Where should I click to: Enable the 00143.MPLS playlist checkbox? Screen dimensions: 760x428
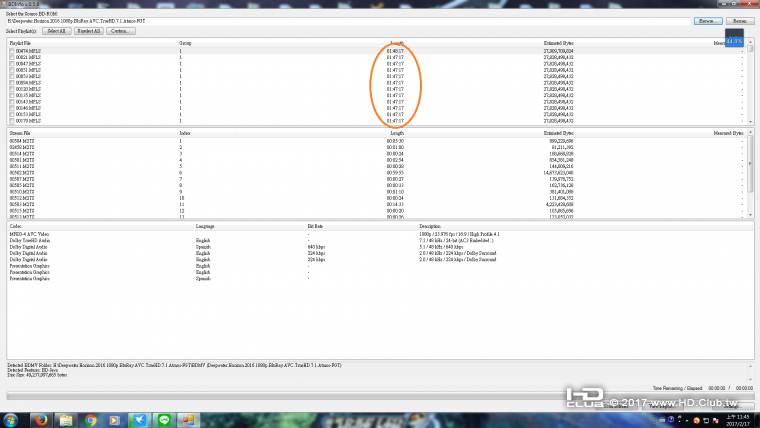[12, 101]
